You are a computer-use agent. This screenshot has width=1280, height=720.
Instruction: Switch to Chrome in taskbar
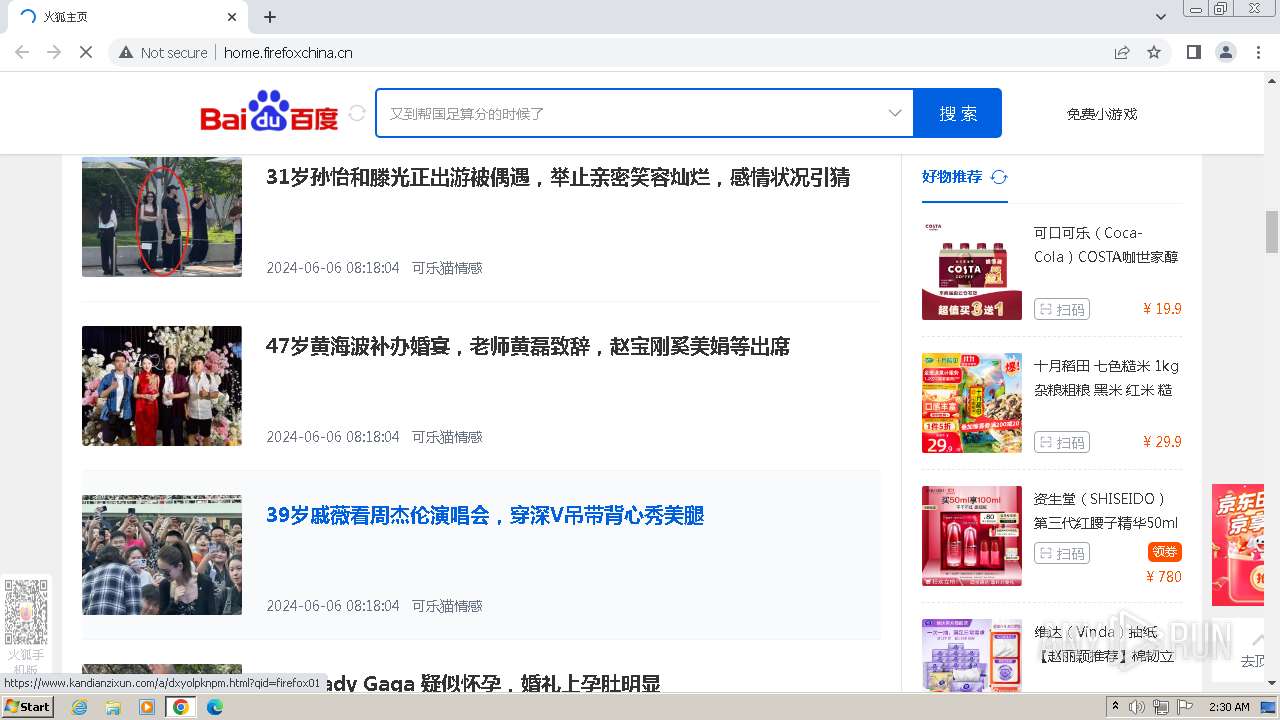[x=181, y=707]
